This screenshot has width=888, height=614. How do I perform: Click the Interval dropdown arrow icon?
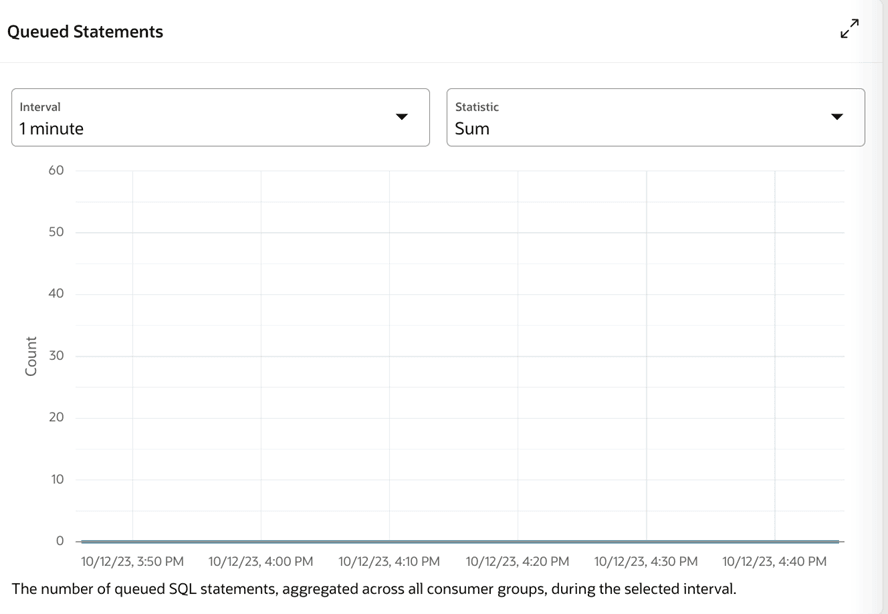tap(402, 117)
